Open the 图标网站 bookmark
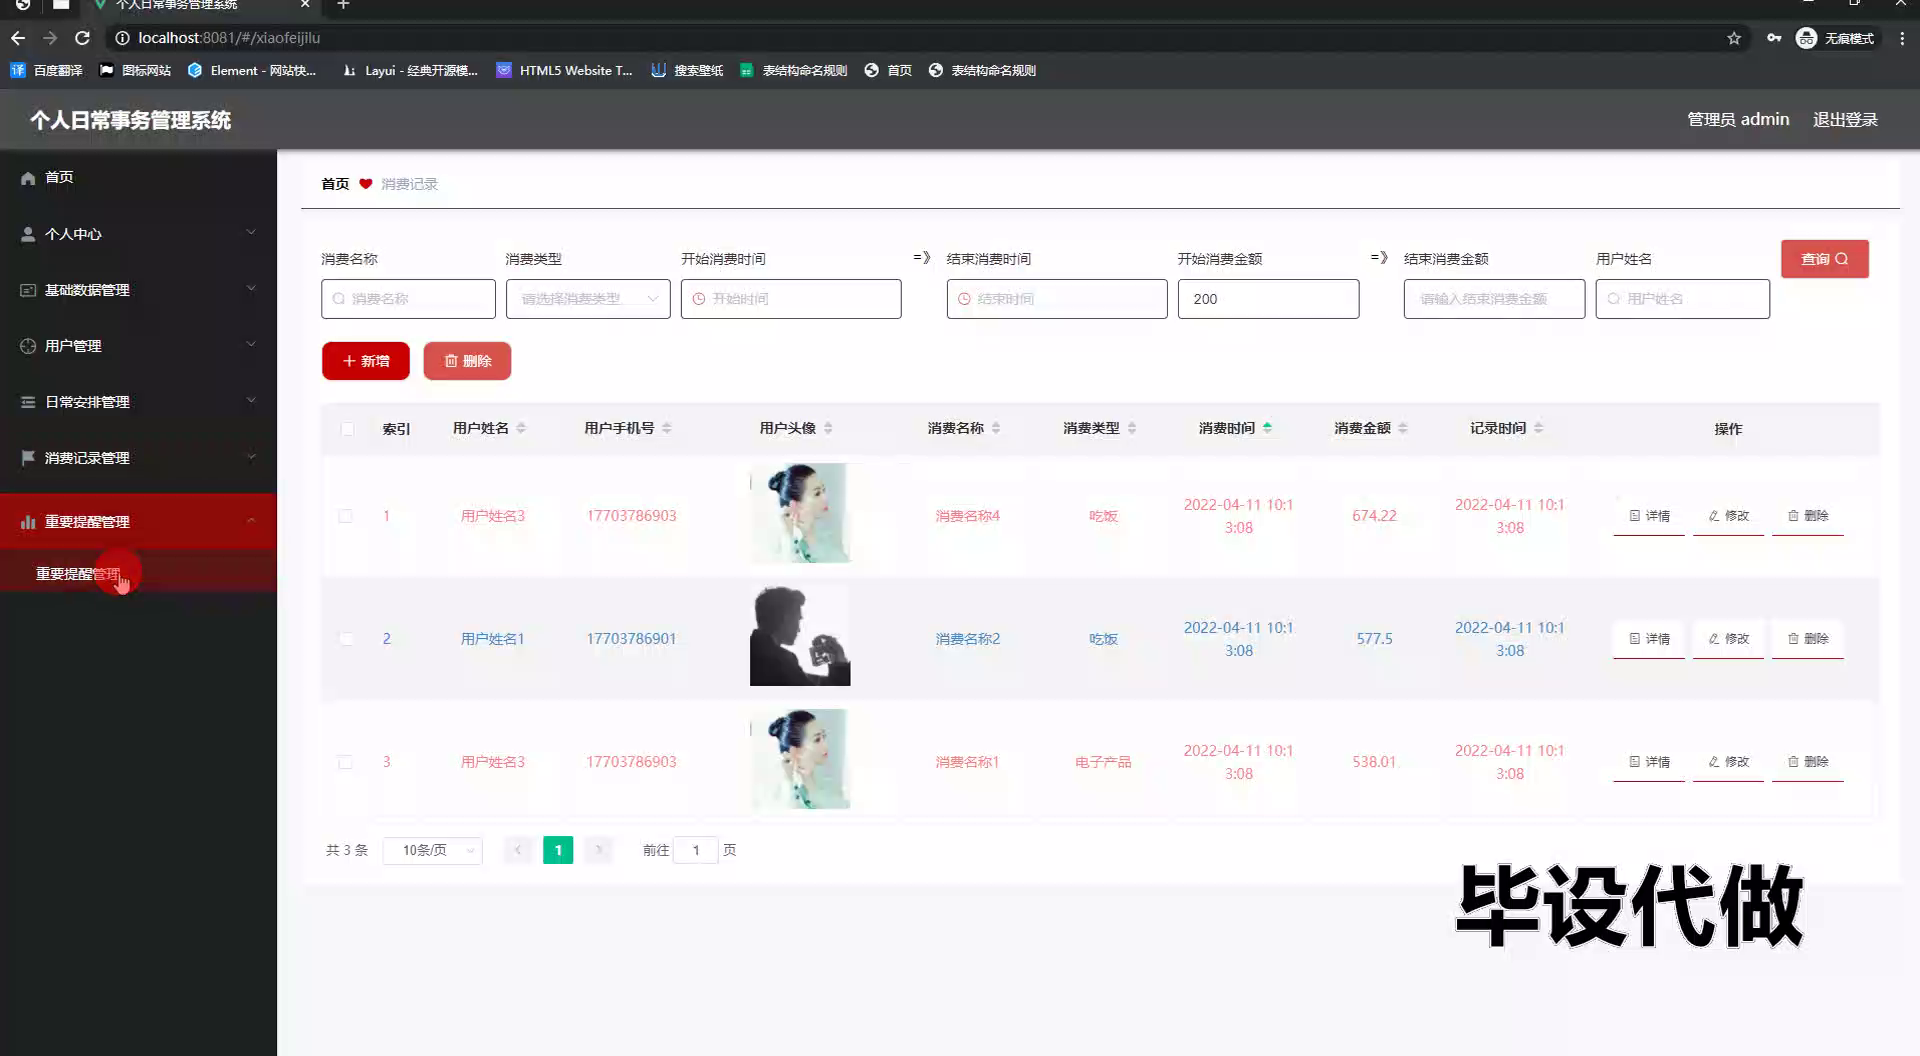Viewport: 1920px width, 1056px height. pyautogui.click(x=135, y=70)
